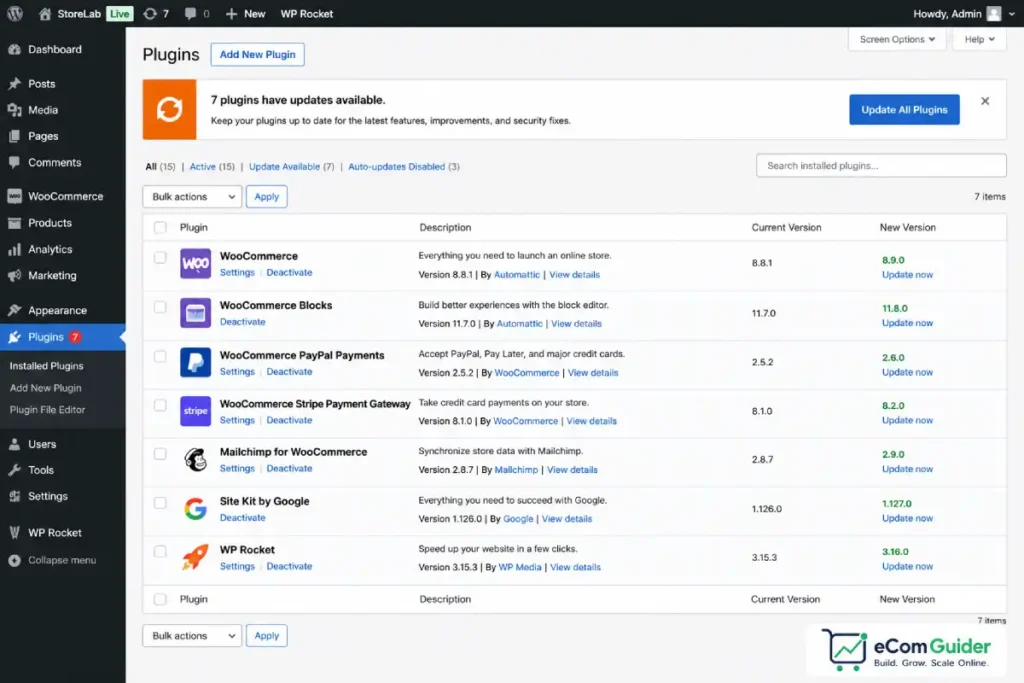
Task: Open the bottom Bulk actions dropdown
Action: click(192, 635)
